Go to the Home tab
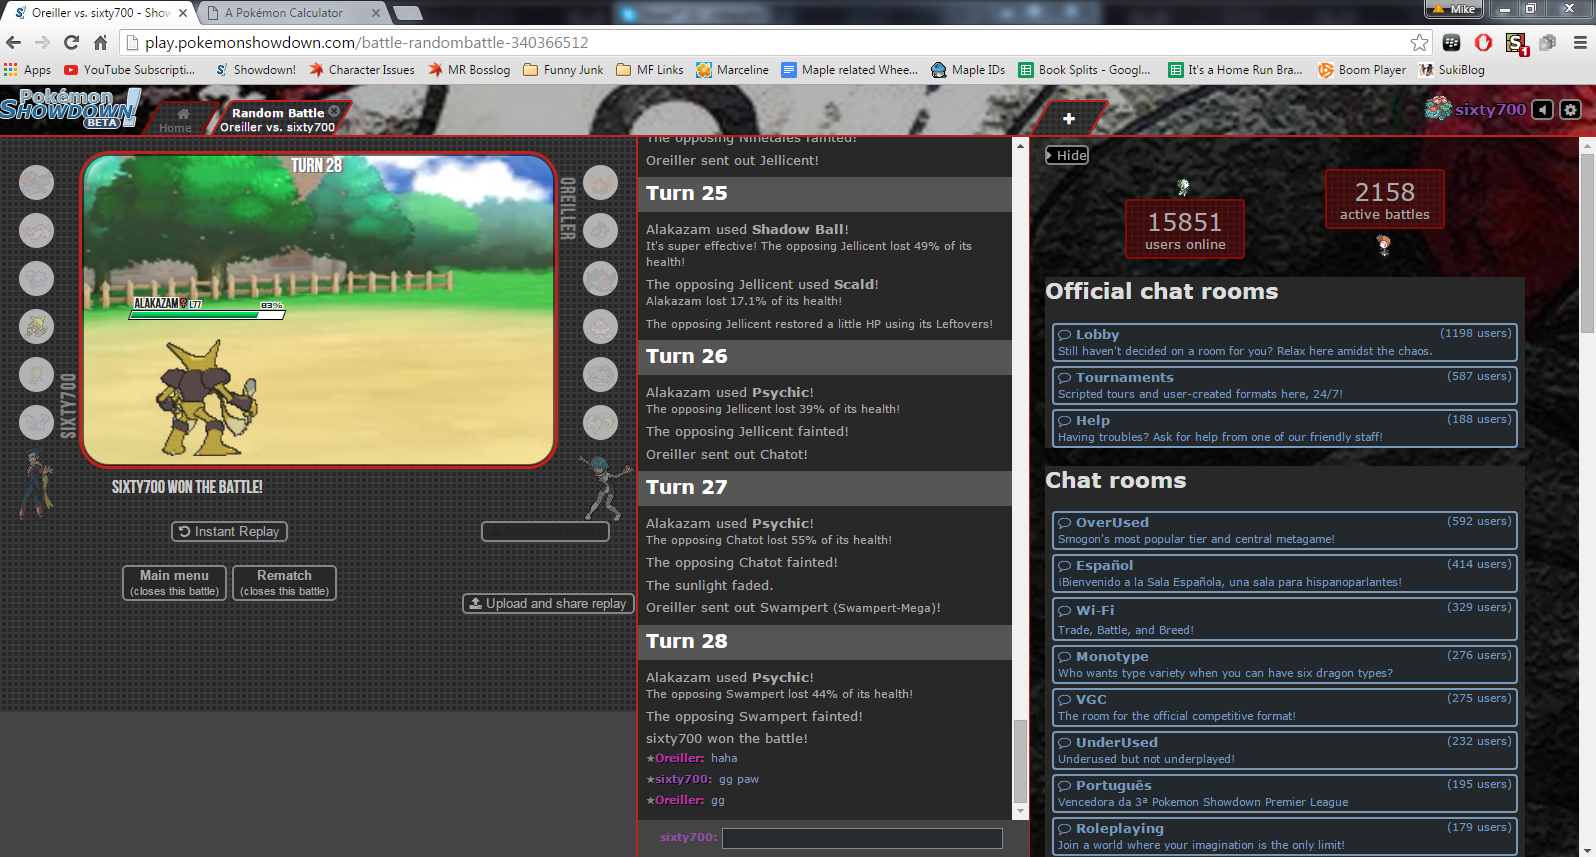 click(x=176, y=120)
